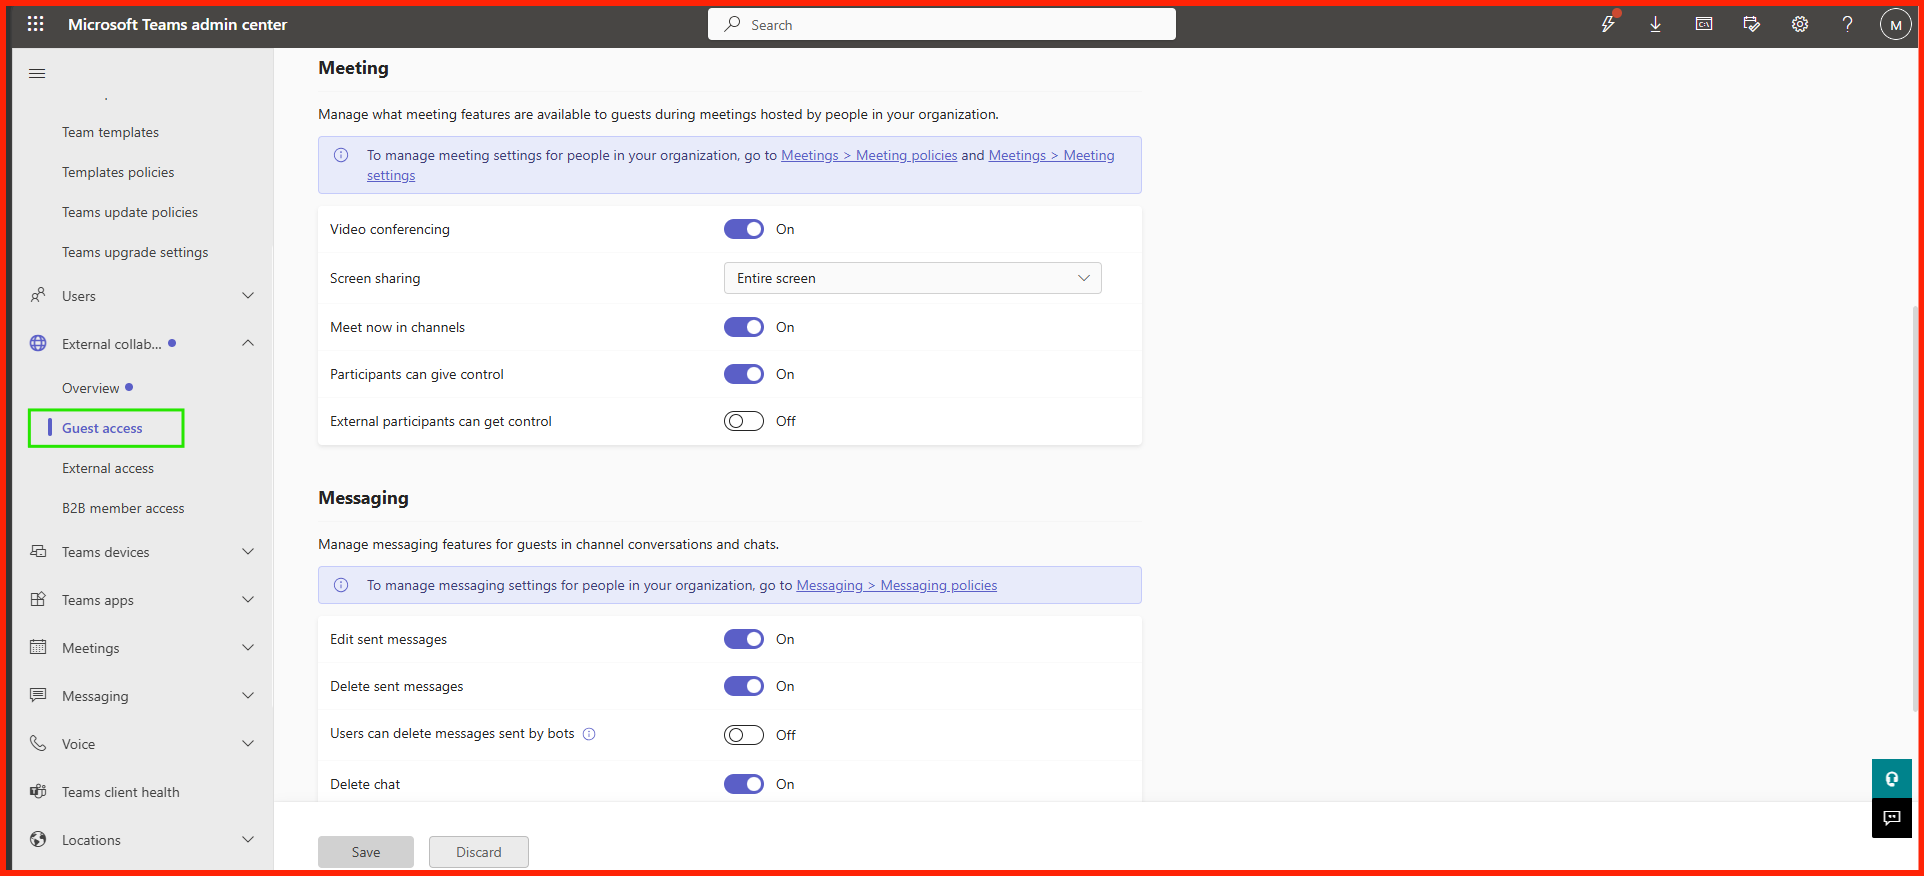
Task: Open the settings gear icon
Action: (1800, 24)
